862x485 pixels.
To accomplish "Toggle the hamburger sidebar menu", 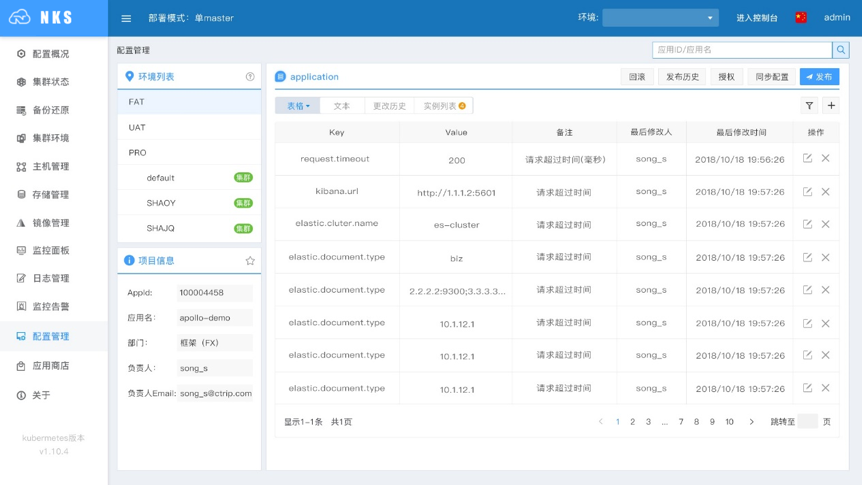I will click(x=126, y=18).
